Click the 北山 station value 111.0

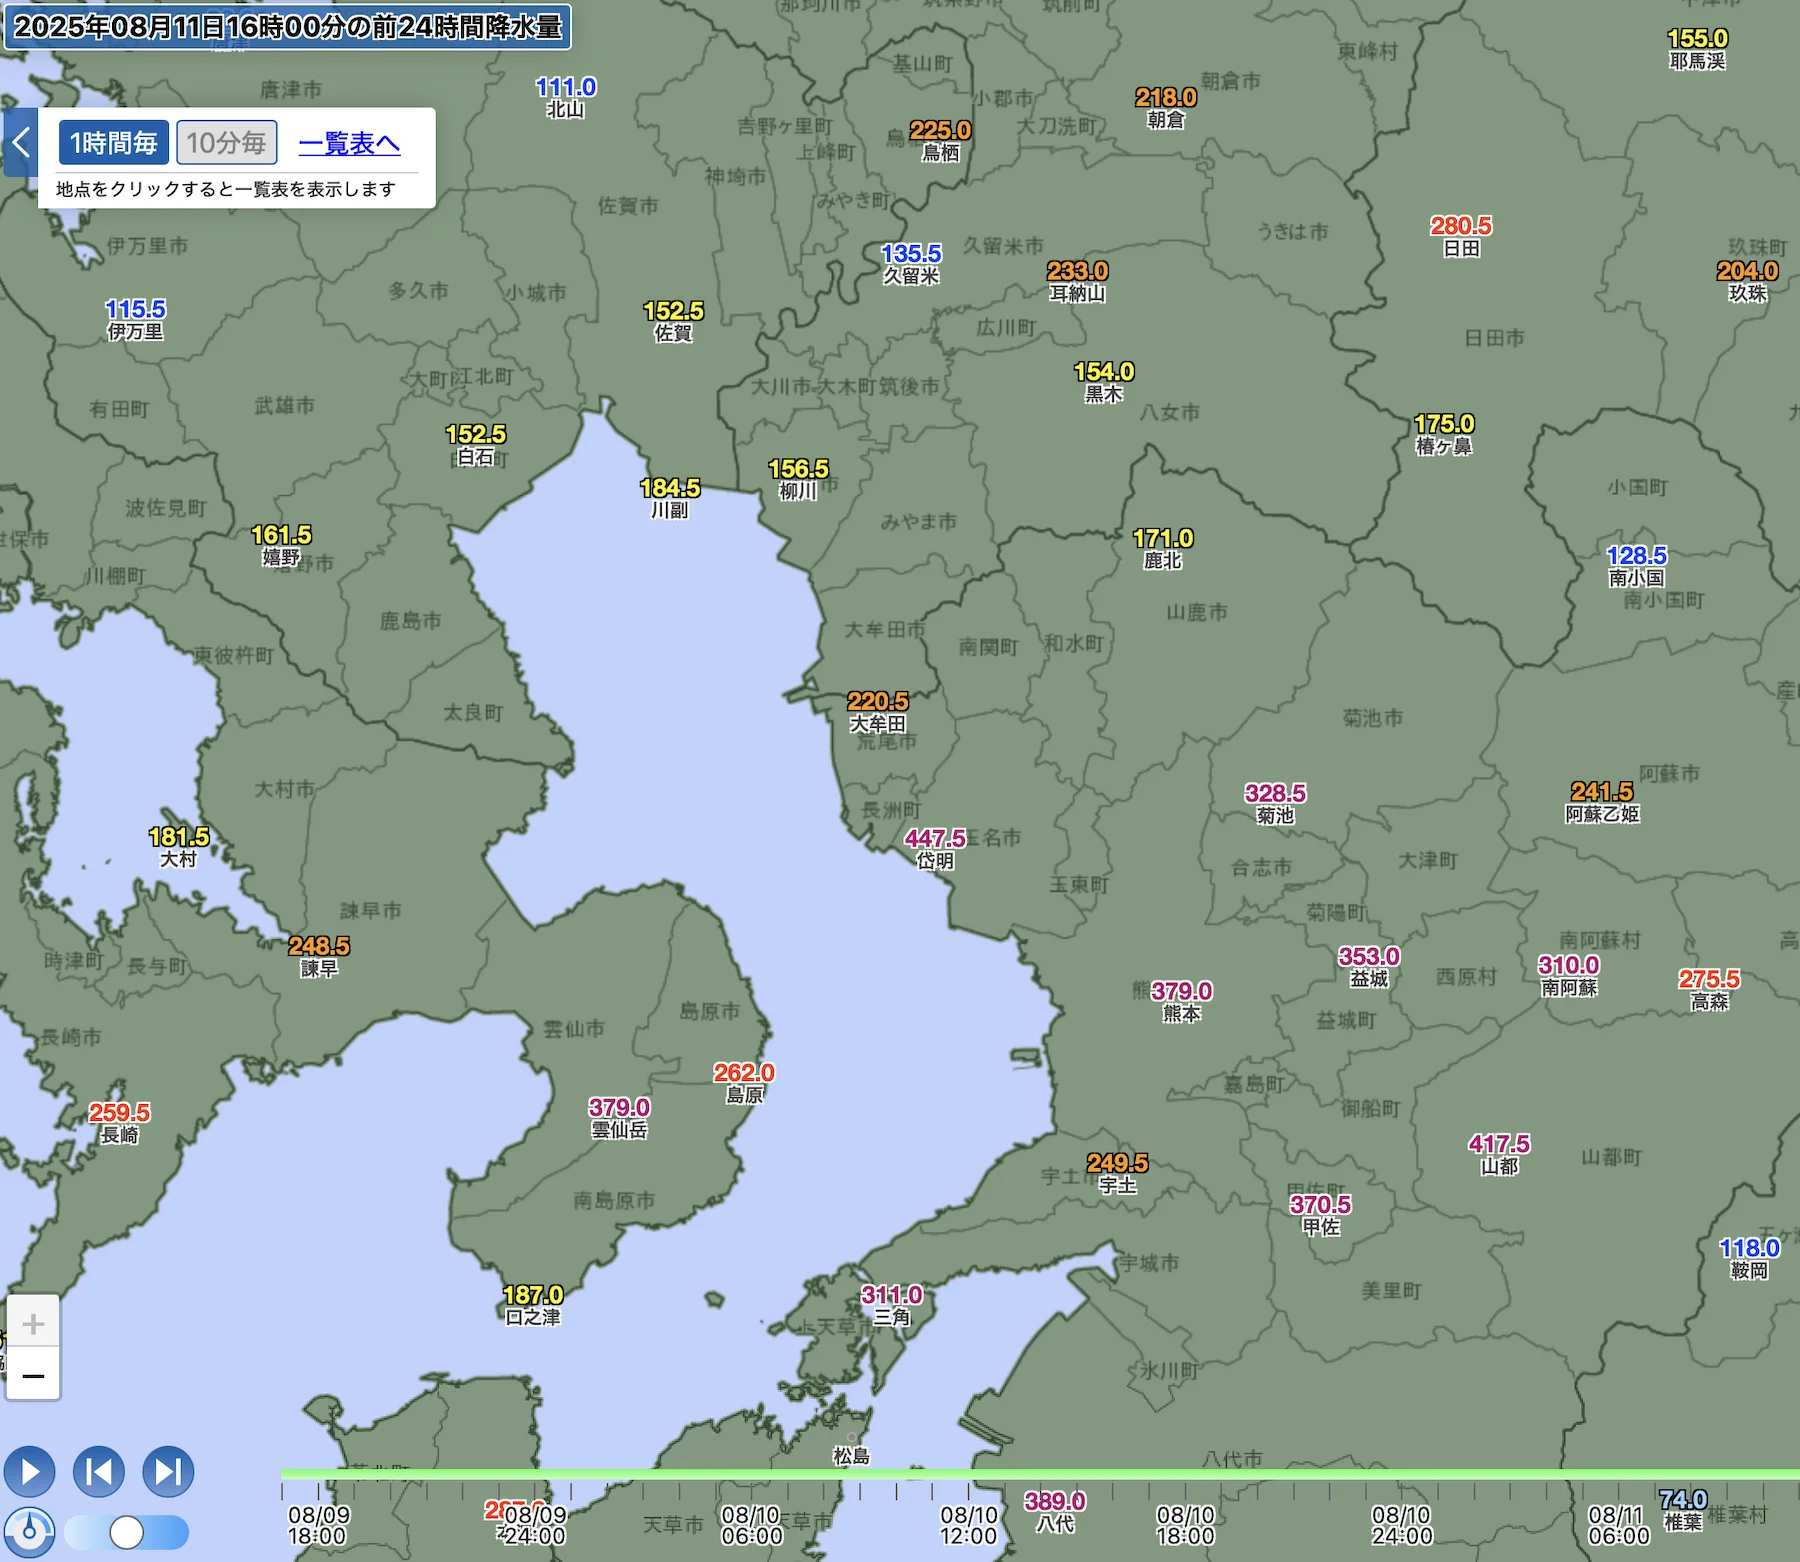pyautogui.click(x=565, y=88)
